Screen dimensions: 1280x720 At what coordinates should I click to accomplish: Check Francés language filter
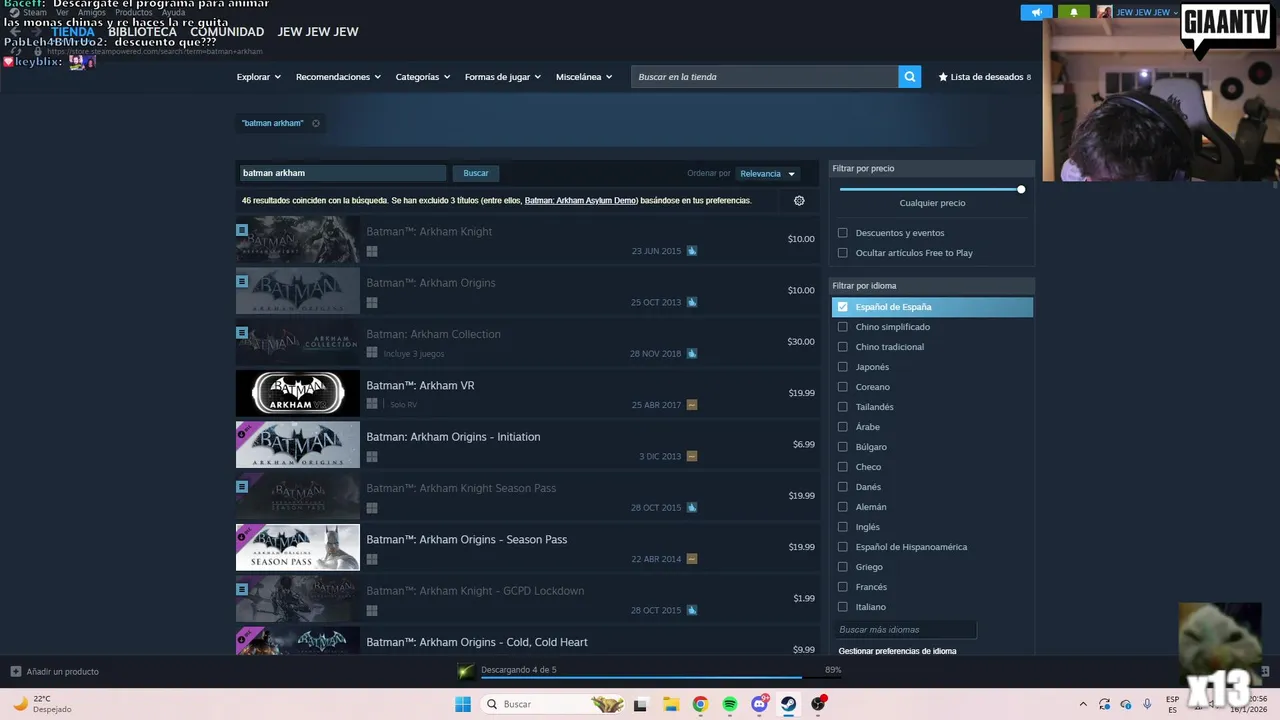[842, 587]
